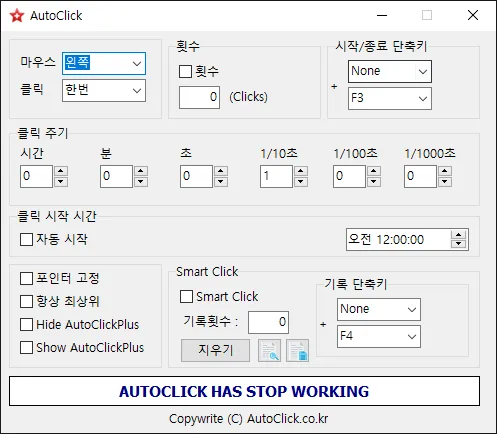Toggle the 자동 시작 checkbox
The height and width of the screenshot is (434, 497).
pos(26,239)
